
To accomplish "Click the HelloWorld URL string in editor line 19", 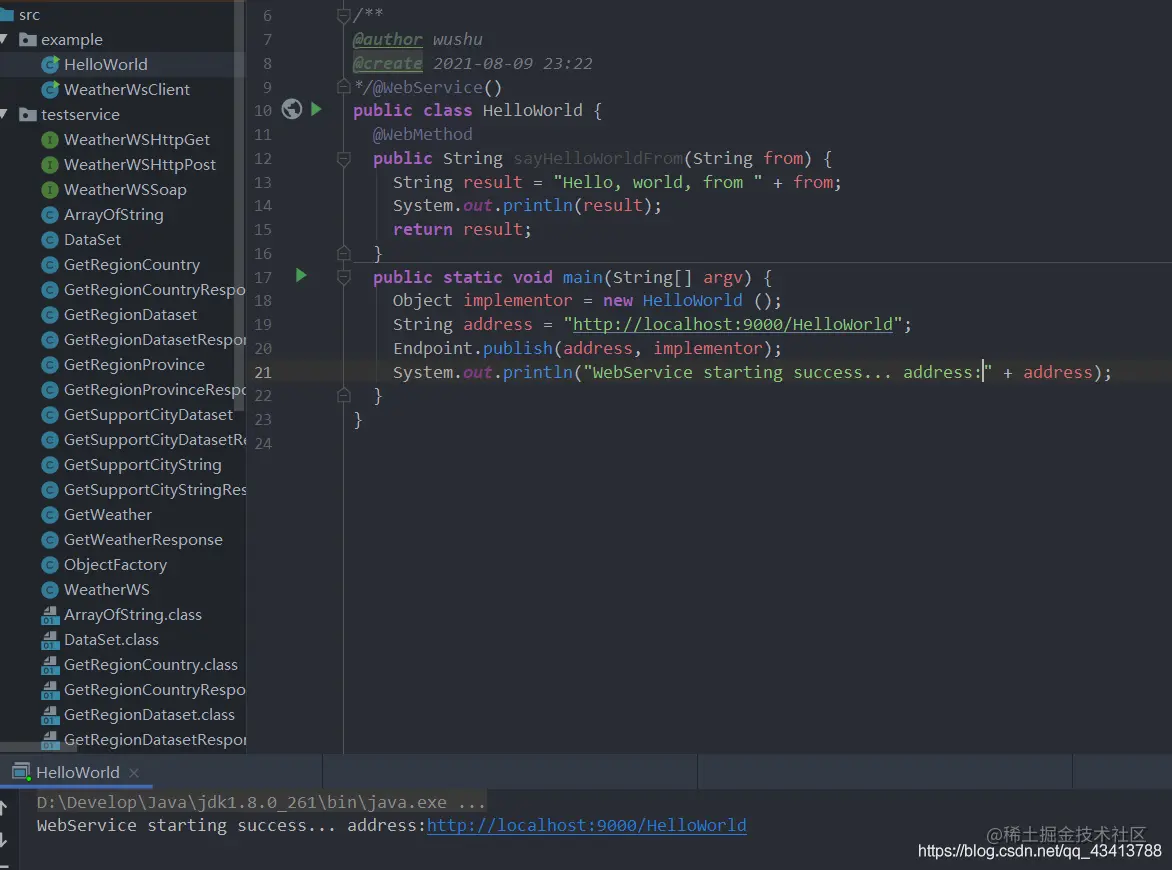I will pos(732,324).
